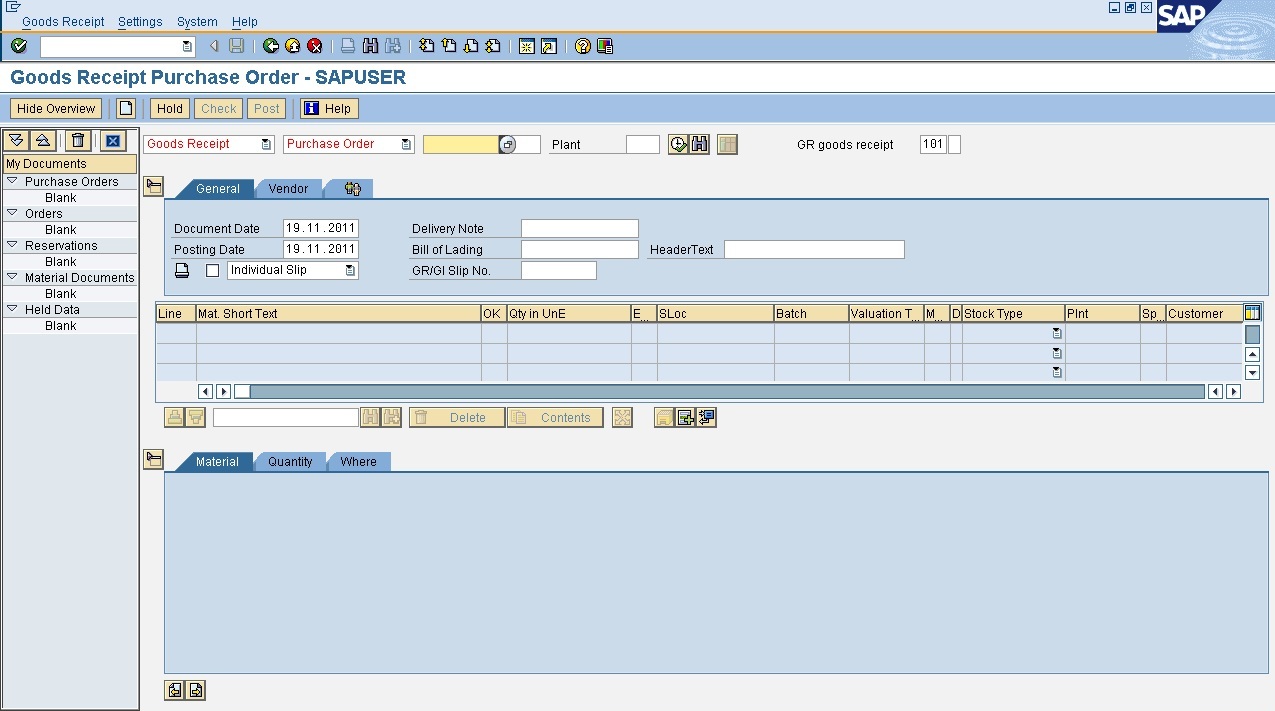This screenshot has width=1275, height=711.
Task: Click the item table horizontal scrollbar
Action: [x=718, y=391]
